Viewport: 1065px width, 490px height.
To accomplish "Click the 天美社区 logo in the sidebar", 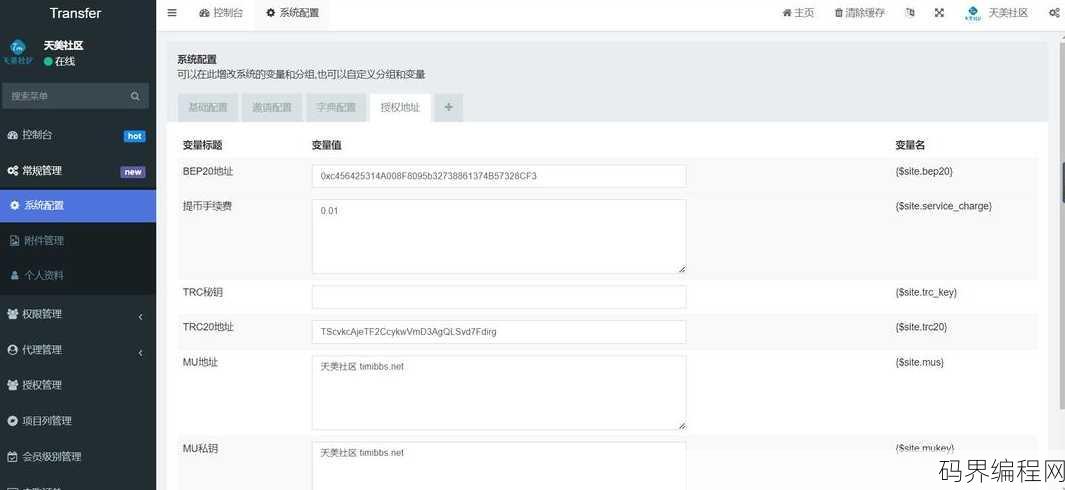I will pyautogui.click(x=18, y=50).
